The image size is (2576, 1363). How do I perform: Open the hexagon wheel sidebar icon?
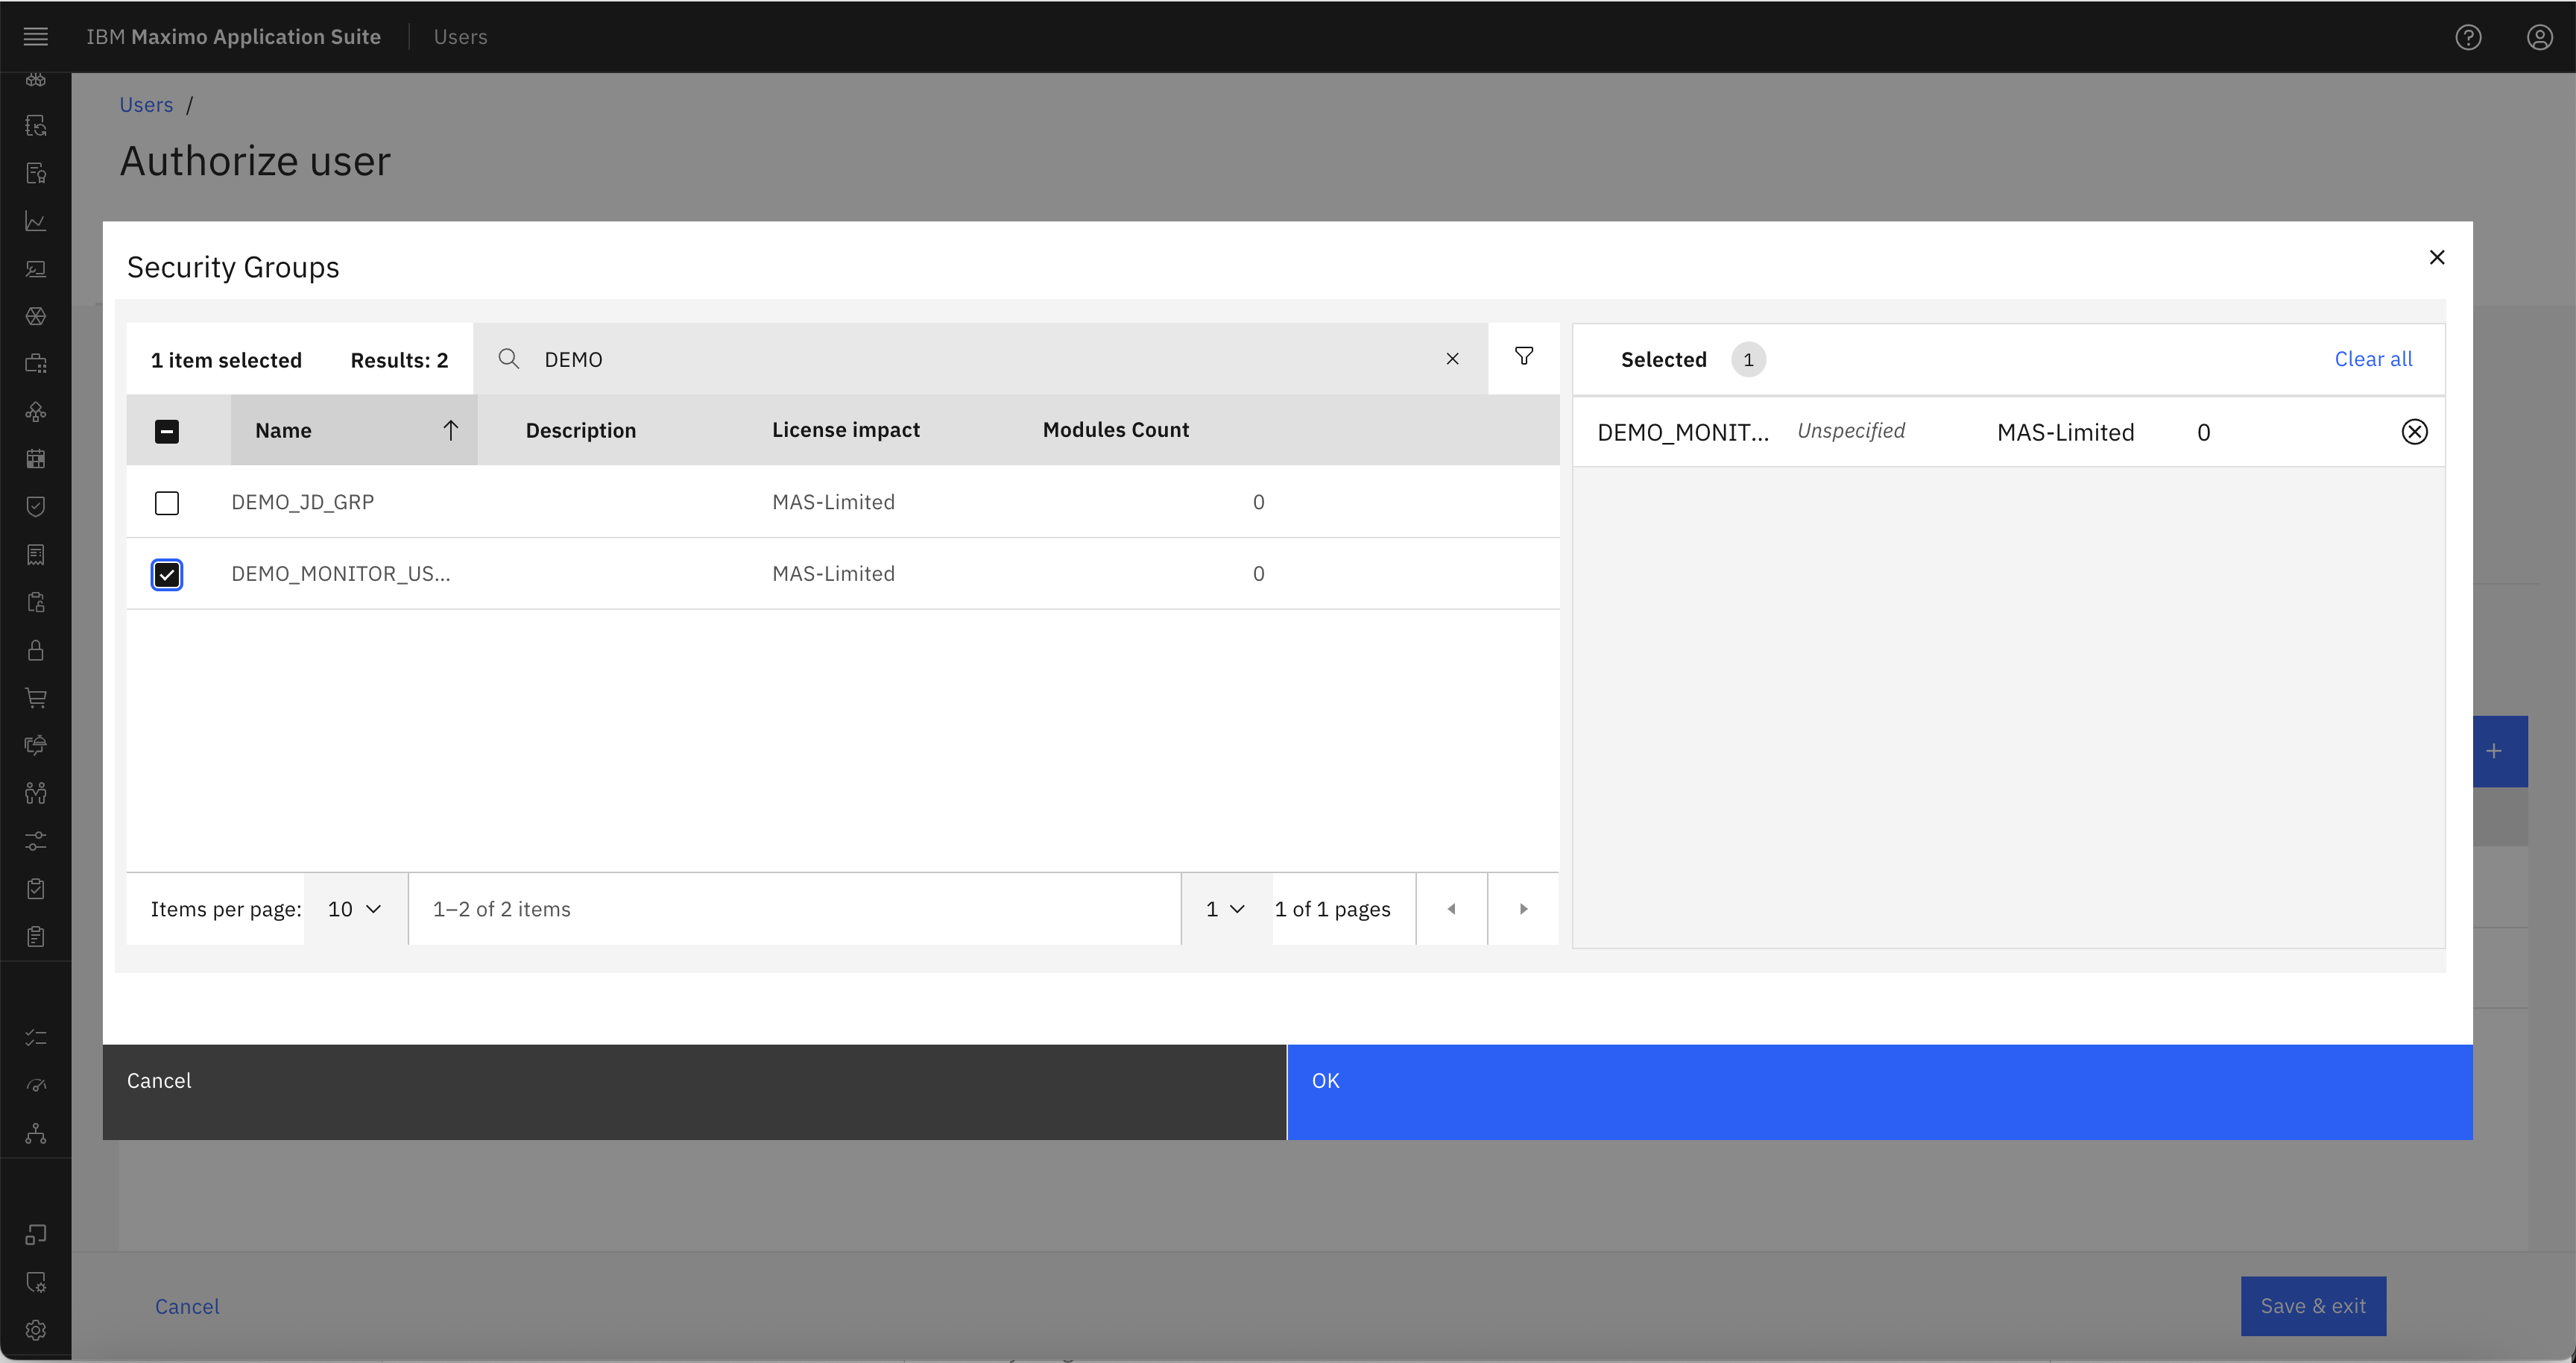pyautogui.click(x=36, y=316)
